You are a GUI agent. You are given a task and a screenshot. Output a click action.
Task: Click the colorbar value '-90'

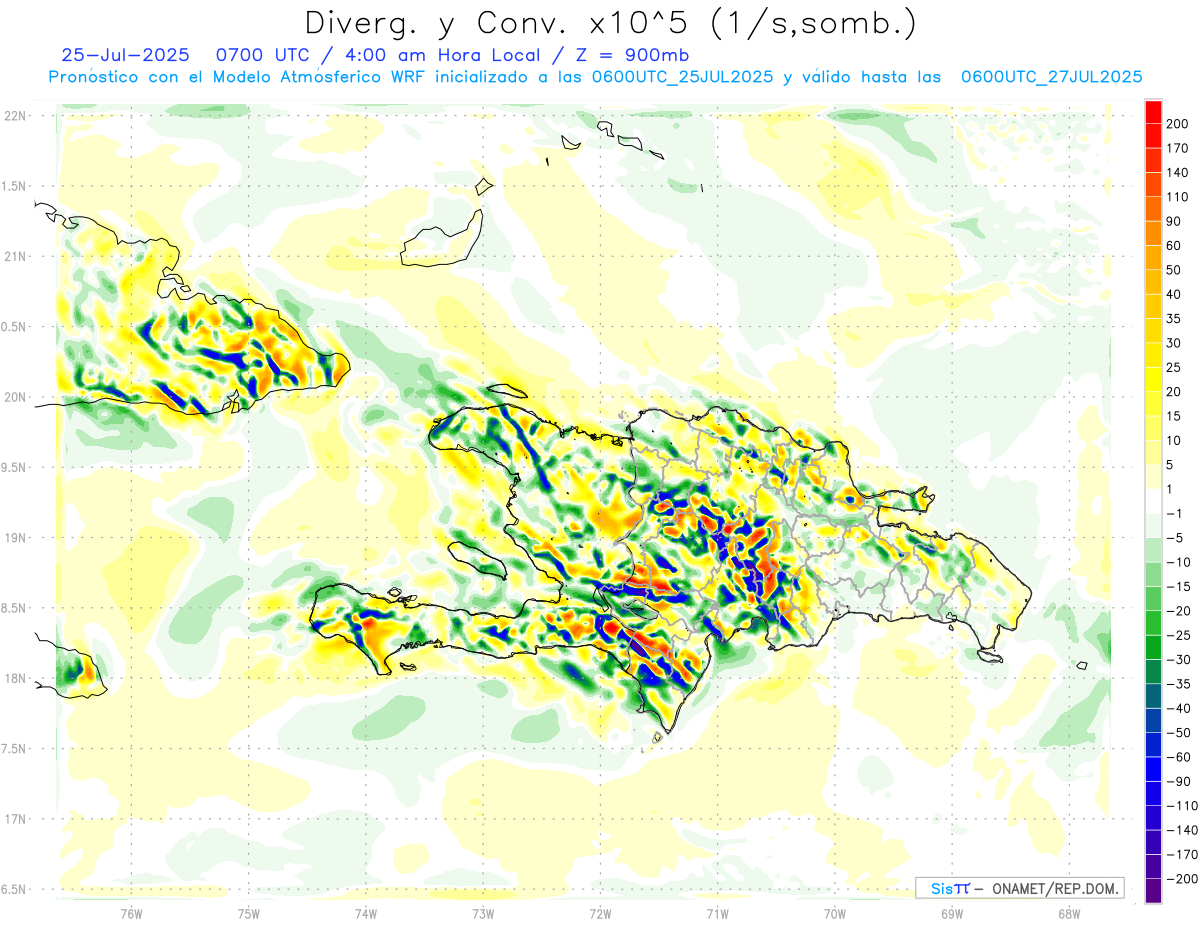point(1177,782)
